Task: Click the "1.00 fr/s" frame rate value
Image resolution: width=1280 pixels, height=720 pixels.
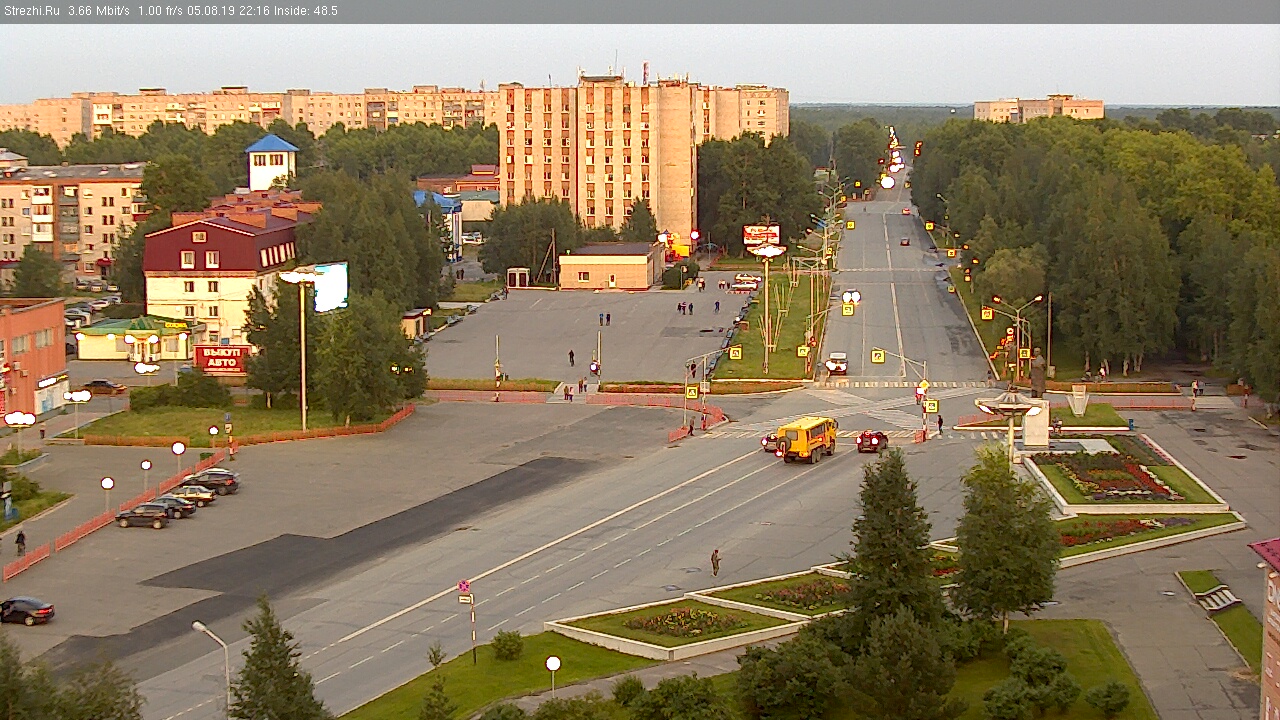Action: (160, 11)
